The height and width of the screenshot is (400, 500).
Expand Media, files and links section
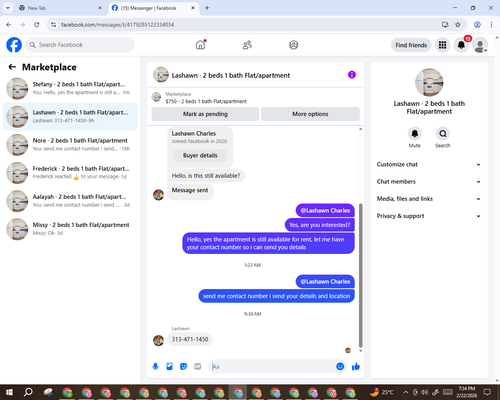429,199
